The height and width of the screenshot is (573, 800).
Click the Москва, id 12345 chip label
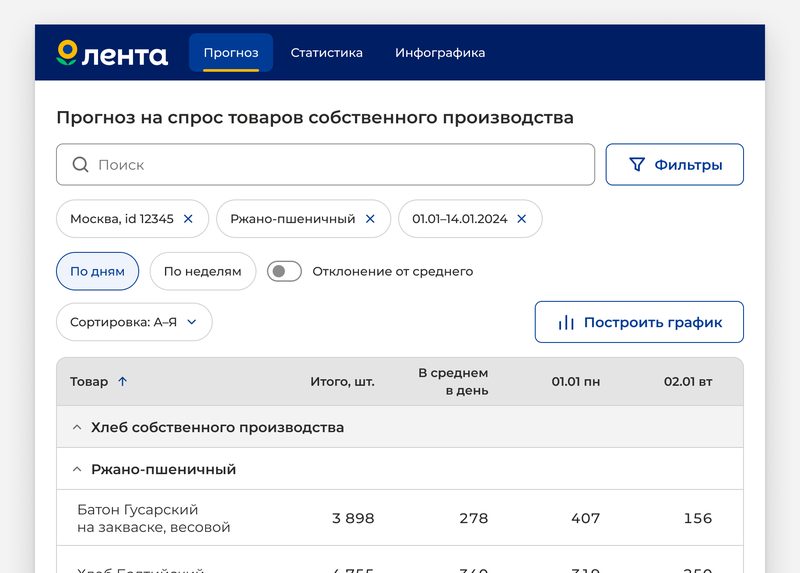point(122,219)
